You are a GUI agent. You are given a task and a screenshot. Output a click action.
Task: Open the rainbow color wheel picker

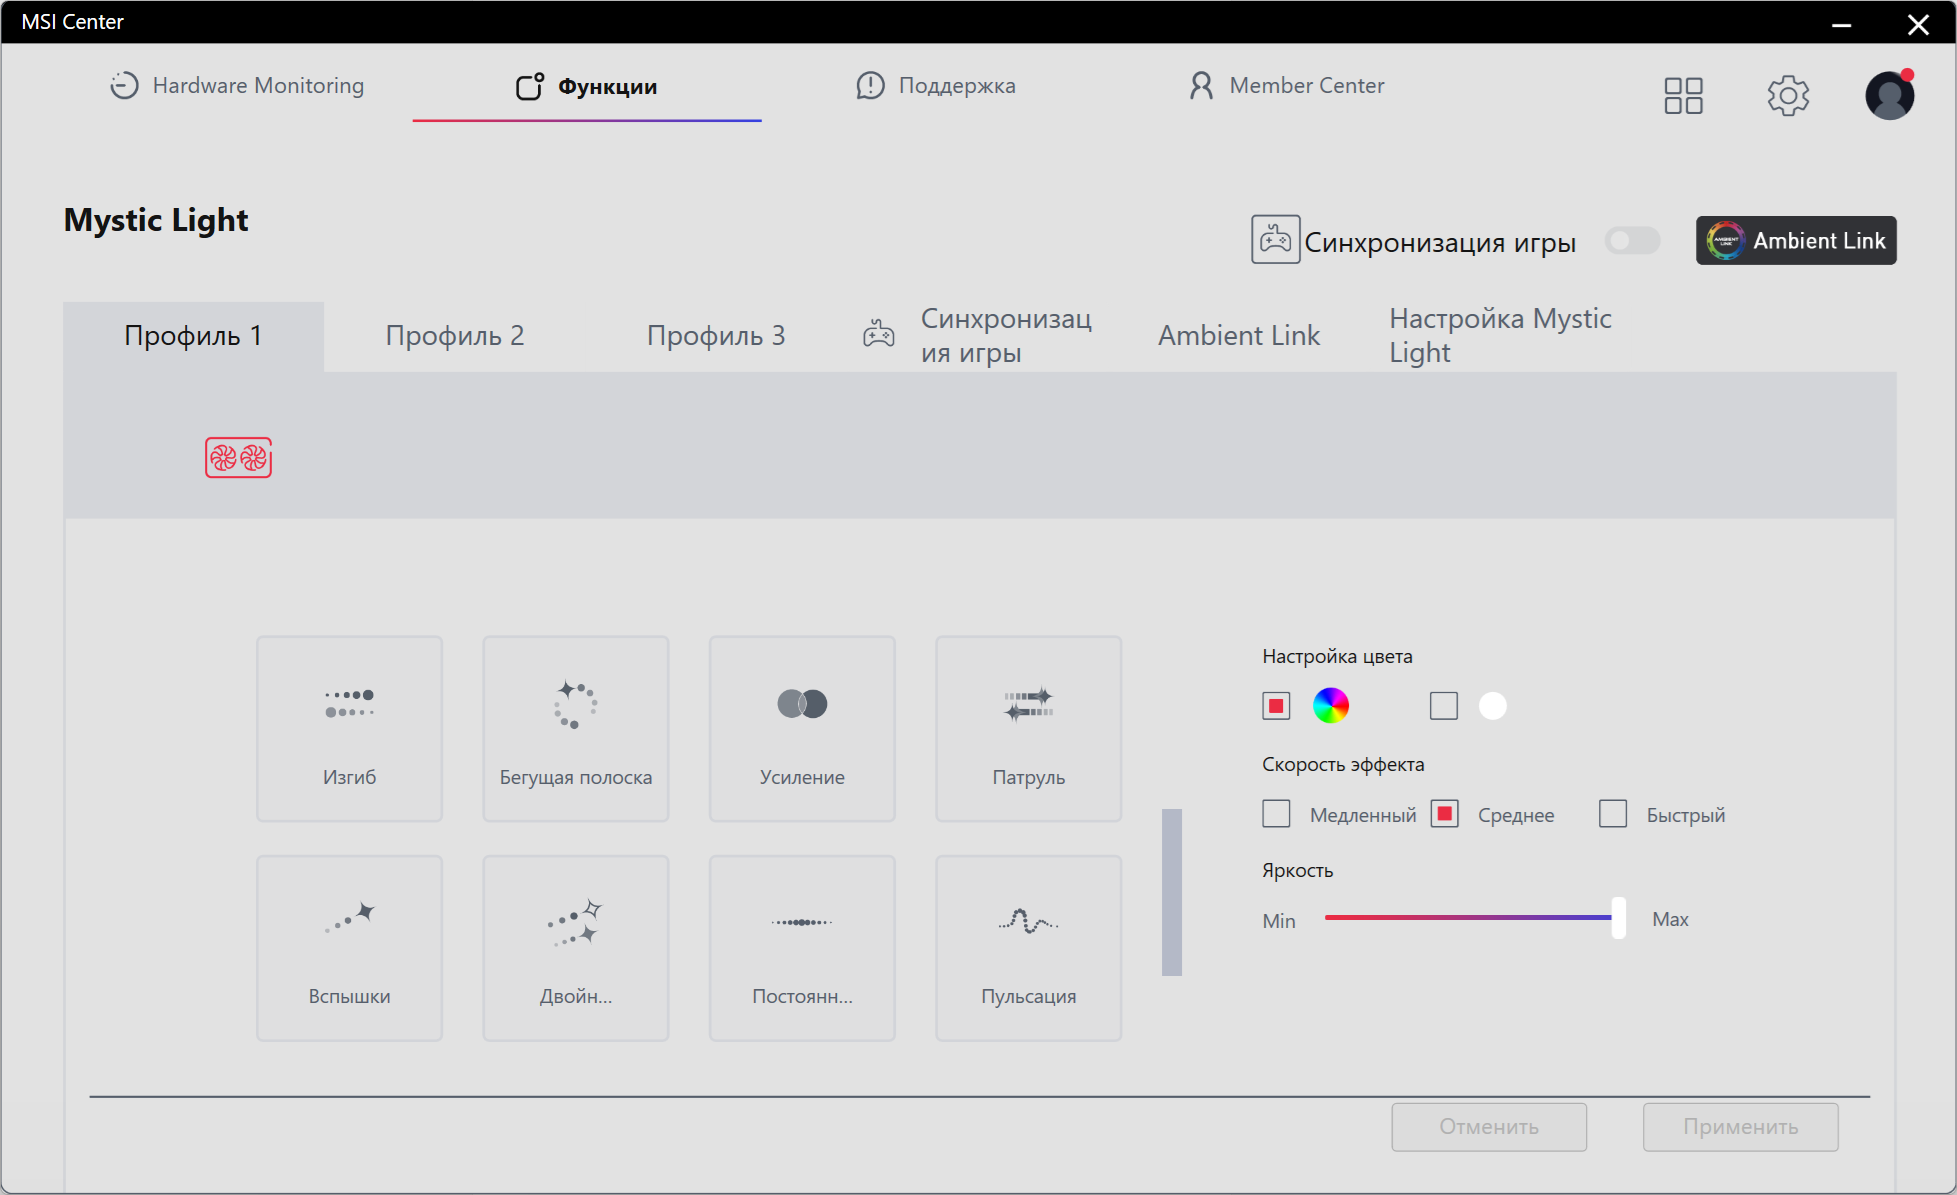(x=1330, y=706)
